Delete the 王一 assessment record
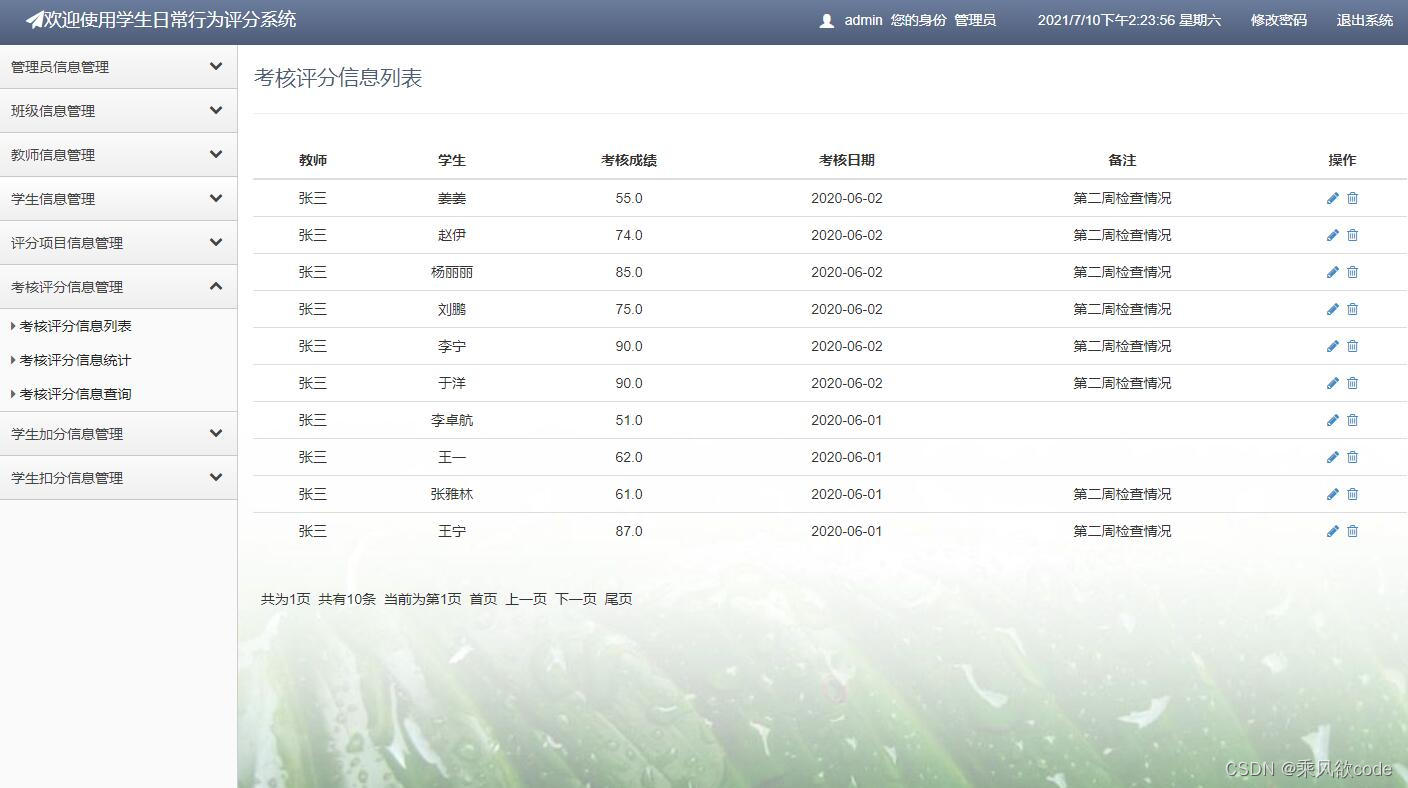The image size is (1408, 788). [x=1352, y=457]
